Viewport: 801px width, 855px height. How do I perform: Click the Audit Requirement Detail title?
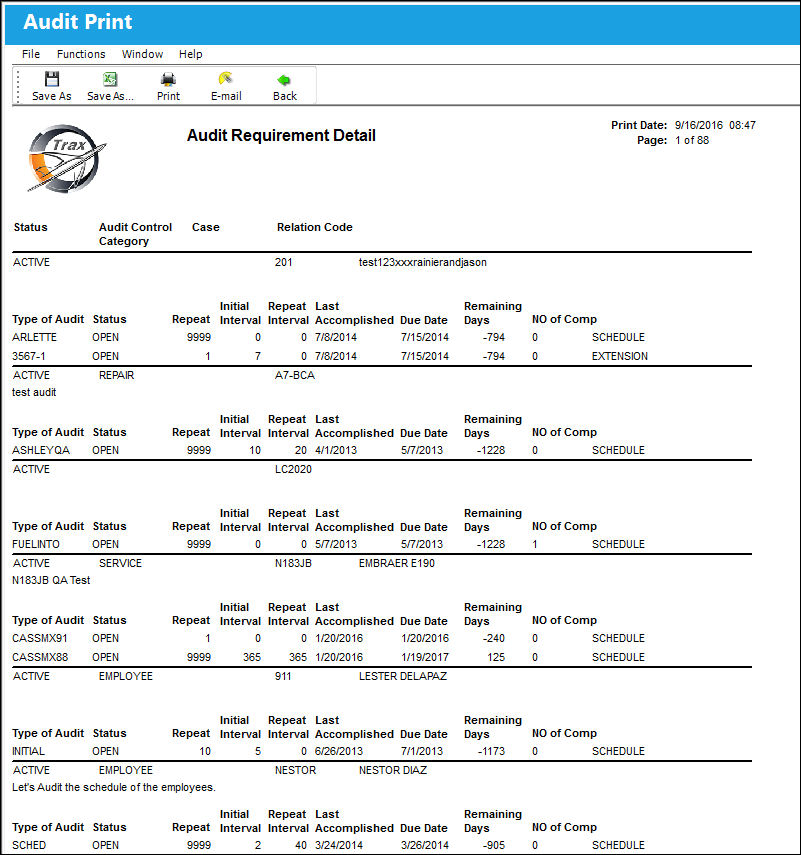coord(281,135)
